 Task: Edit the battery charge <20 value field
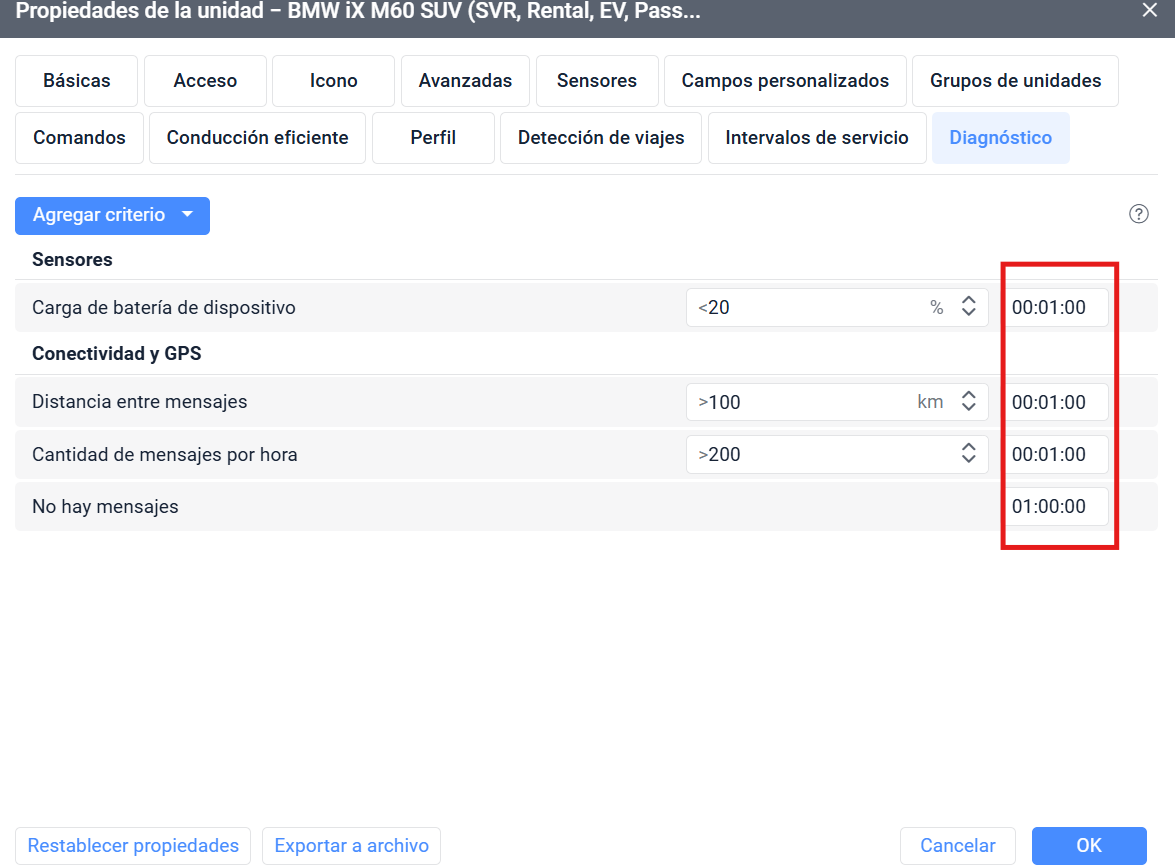click(x=810, y=308)
